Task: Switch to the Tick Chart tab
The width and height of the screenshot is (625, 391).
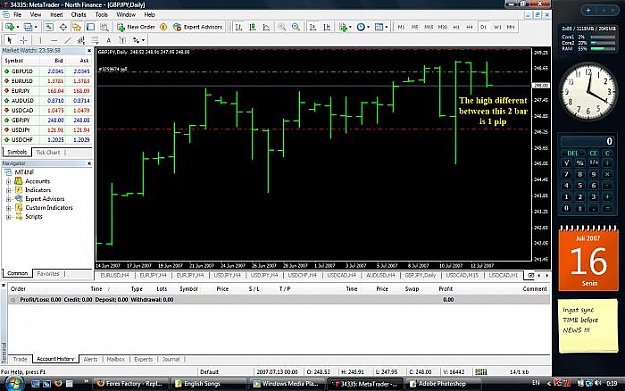Action: click(48, 152)
